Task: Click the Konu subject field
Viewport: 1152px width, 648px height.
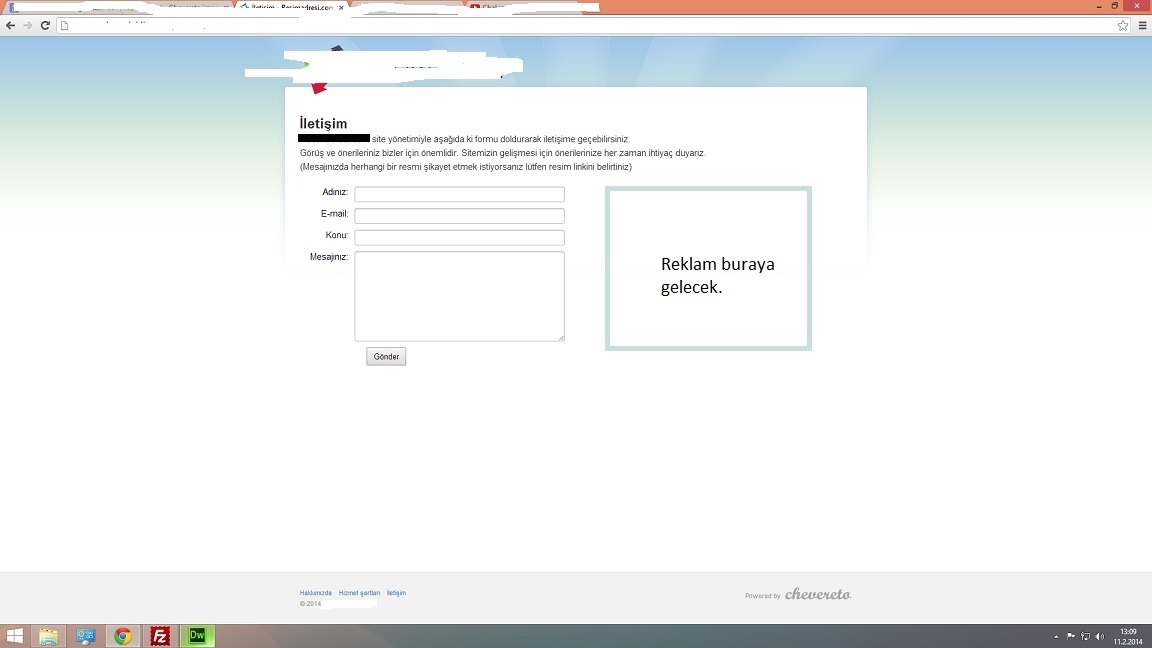Action: click(x=459, y=238)
